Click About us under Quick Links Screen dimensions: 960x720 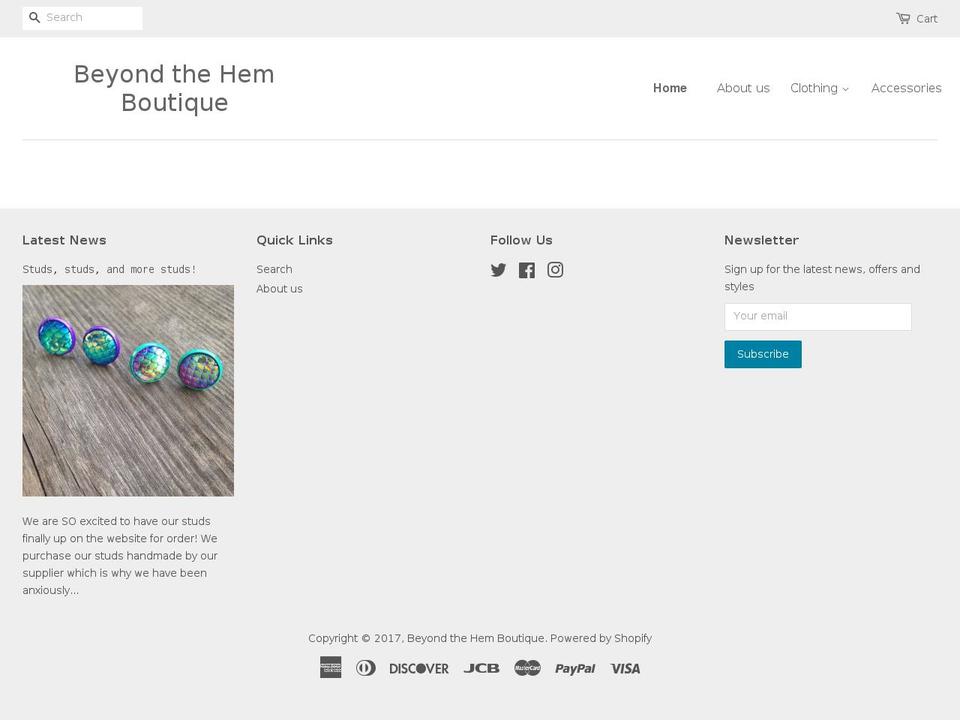click(x=279, y=288)
